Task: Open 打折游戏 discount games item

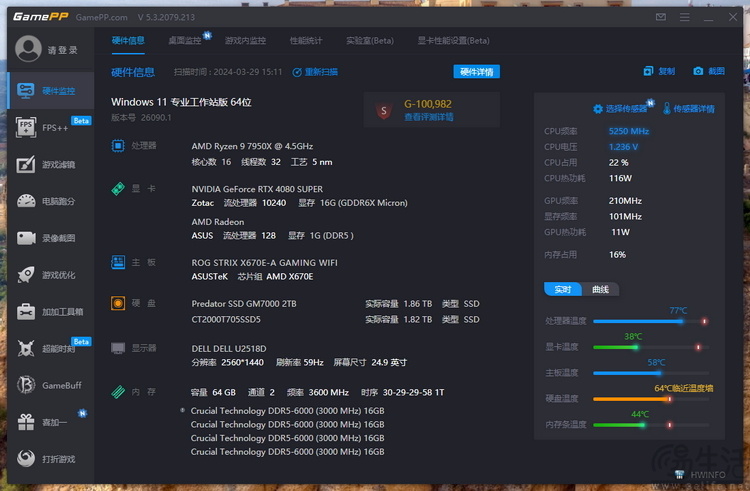Action: pyautogui.click(x=51, y=459)
